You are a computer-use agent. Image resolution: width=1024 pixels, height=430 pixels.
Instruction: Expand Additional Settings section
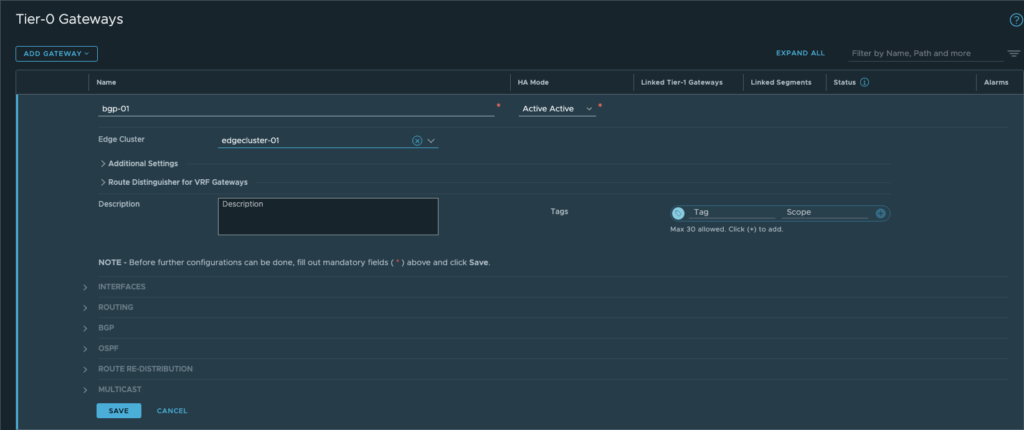138,163
